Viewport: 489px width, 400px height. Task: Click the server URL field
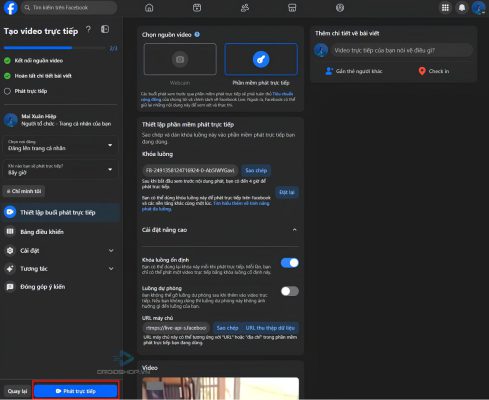point(176,328)
